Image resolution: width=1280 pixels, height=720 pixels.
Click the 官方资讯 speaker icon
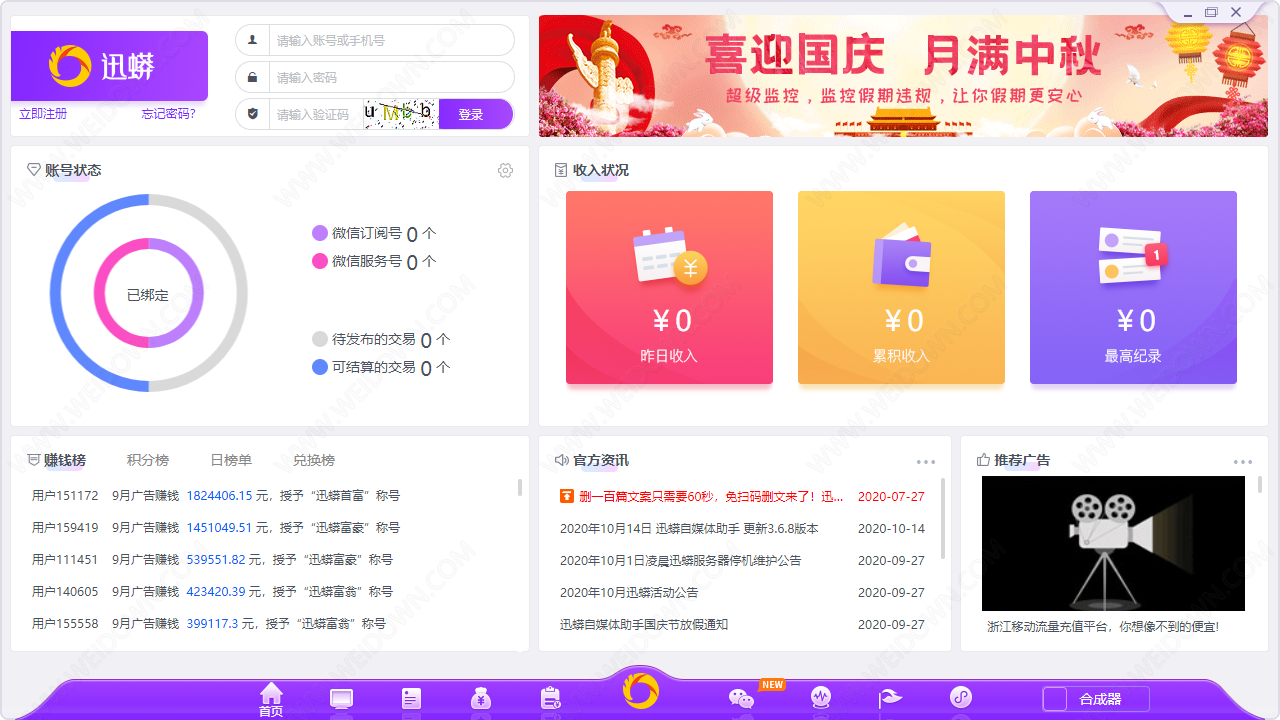[562, 460]
